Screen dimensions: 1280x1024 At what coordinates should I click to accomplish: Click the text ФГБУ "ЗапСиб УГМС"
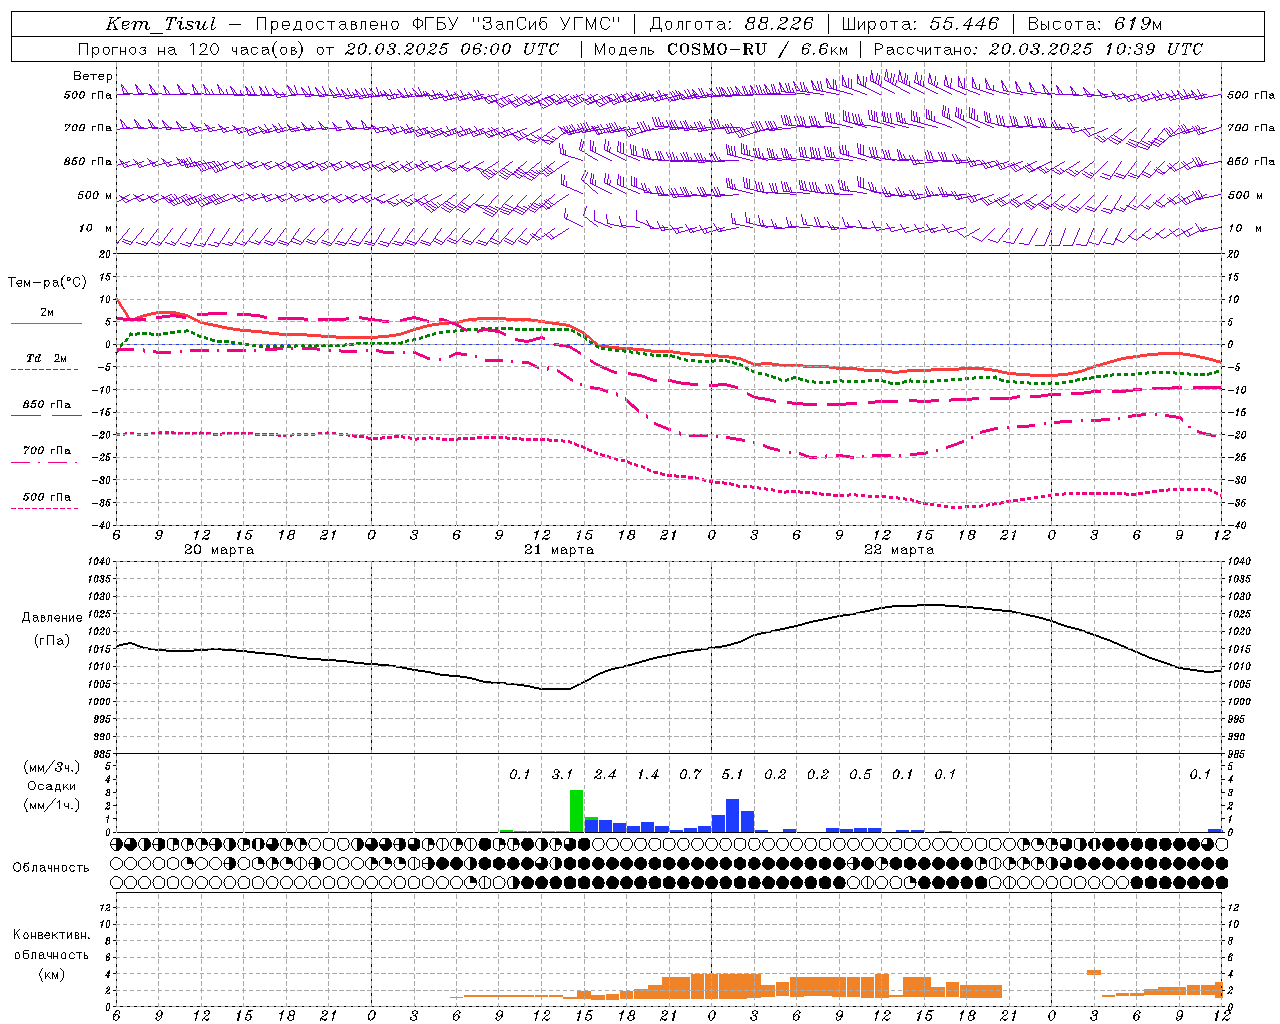click(516, 24)
